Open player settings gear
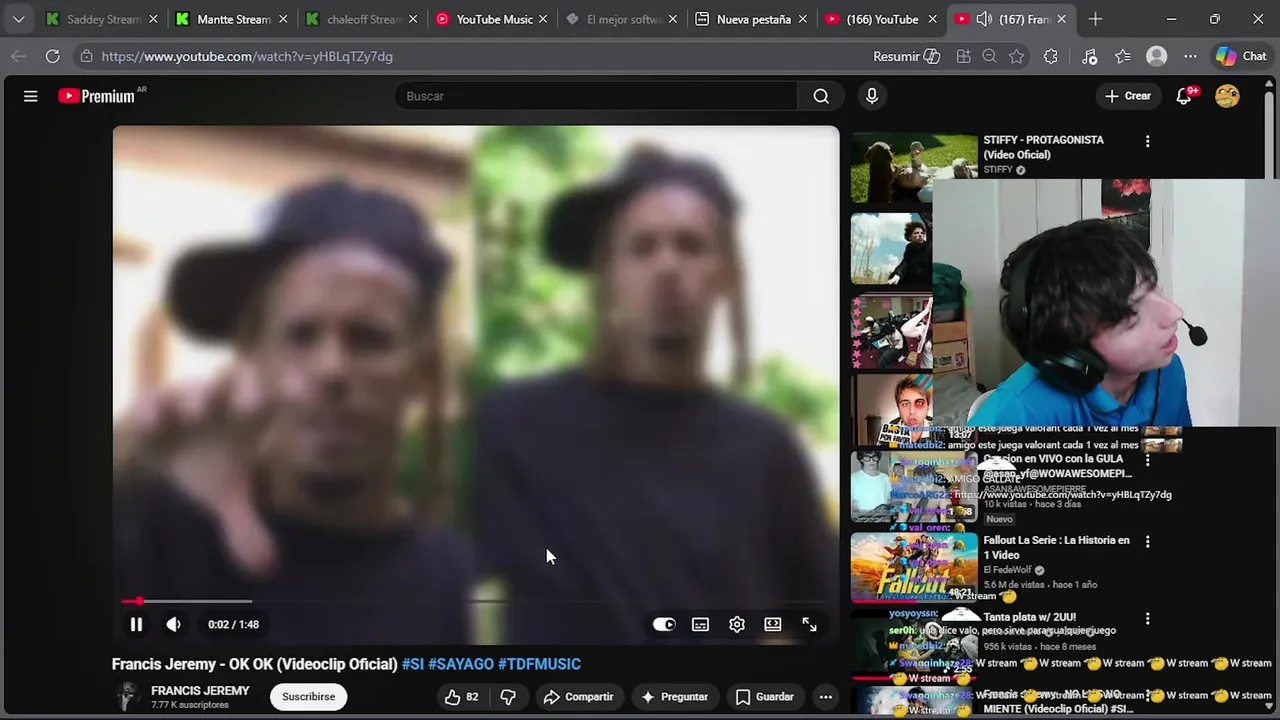1280x720 pixels. pos(737,624)
